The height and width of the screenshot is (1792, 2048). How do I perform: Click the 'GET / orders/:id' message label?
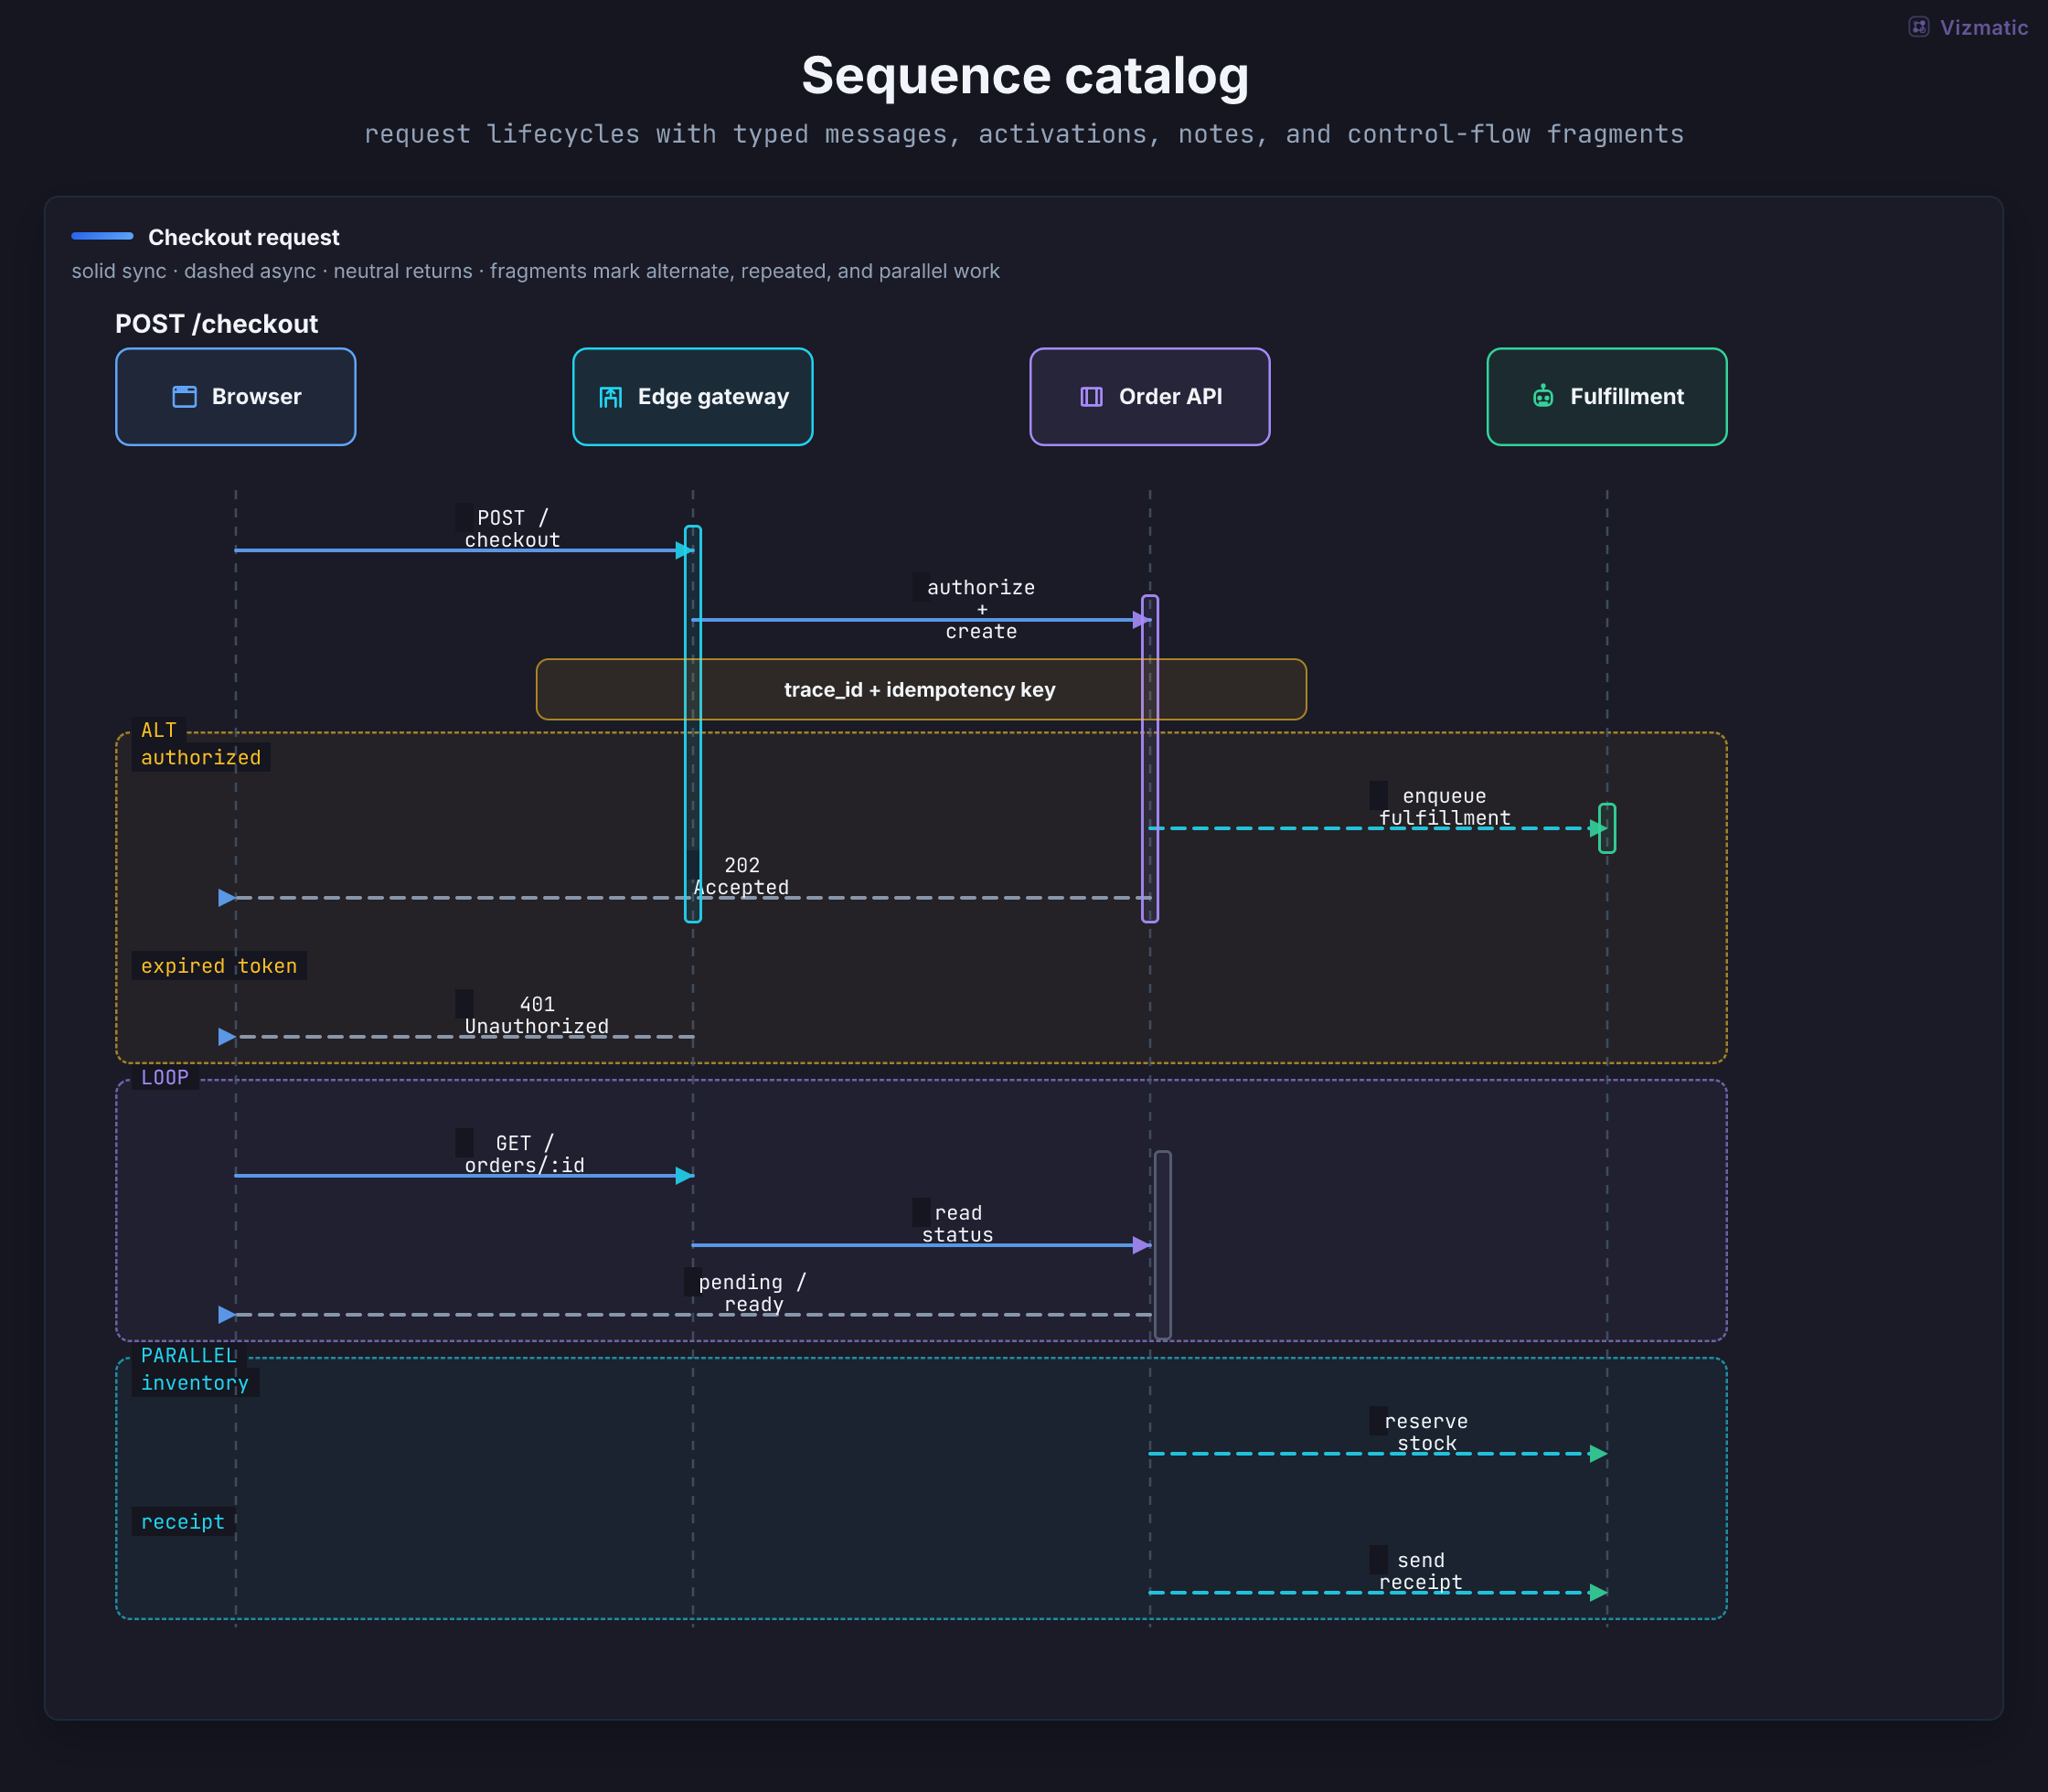tap(524, 1154)
